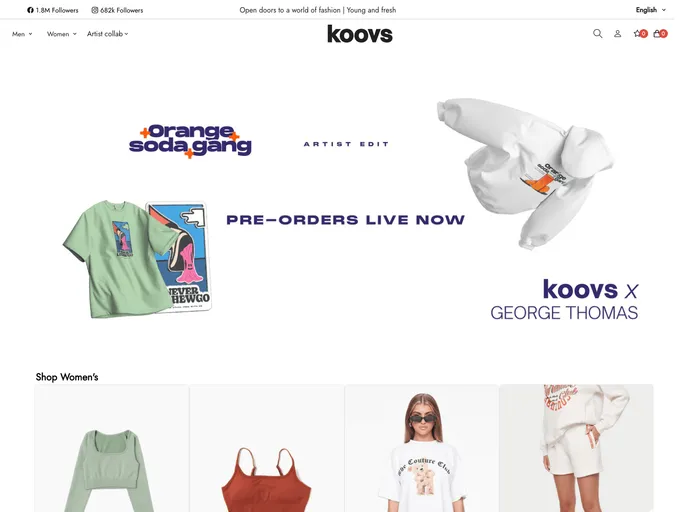
Task: Click the user account icon
Action: coord(617,33)
